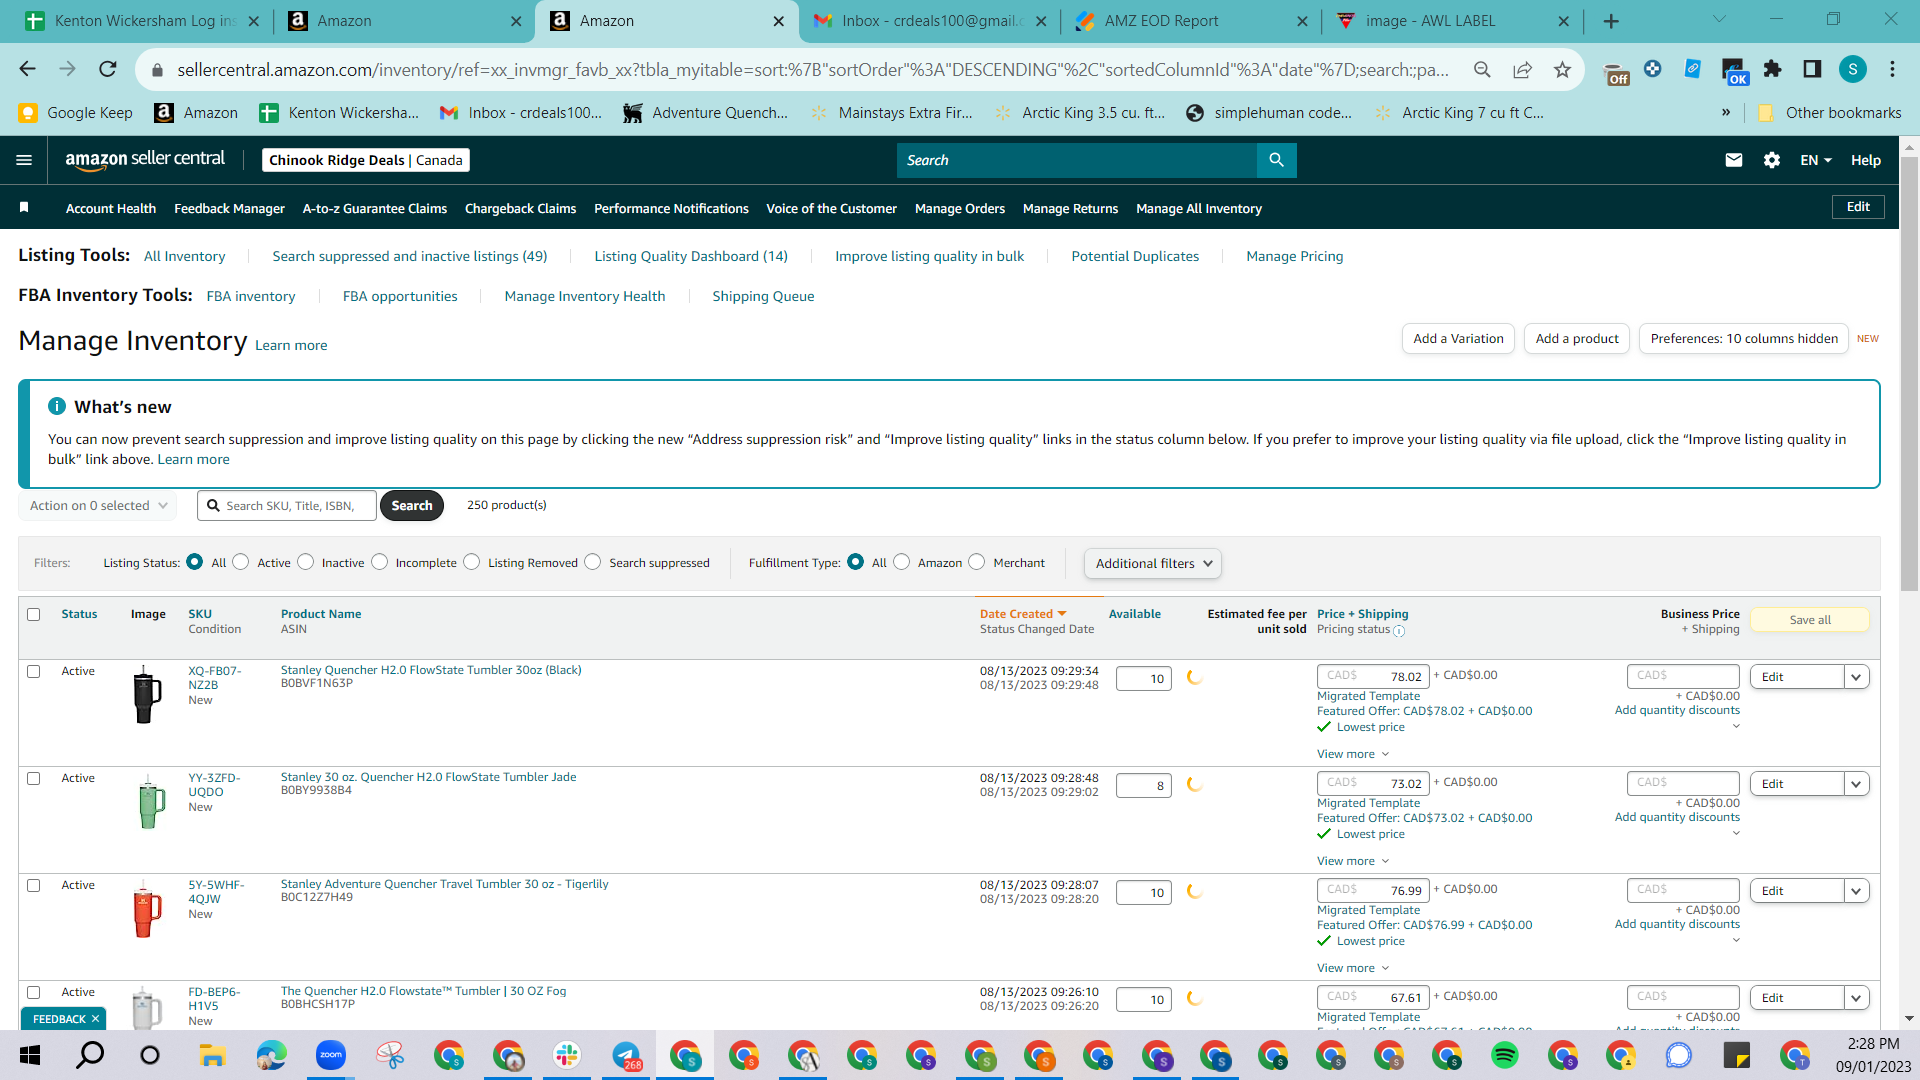Screen dimensions: 1920x1080
Task: Open the EN language dropdown
Action: [1816, 160]
